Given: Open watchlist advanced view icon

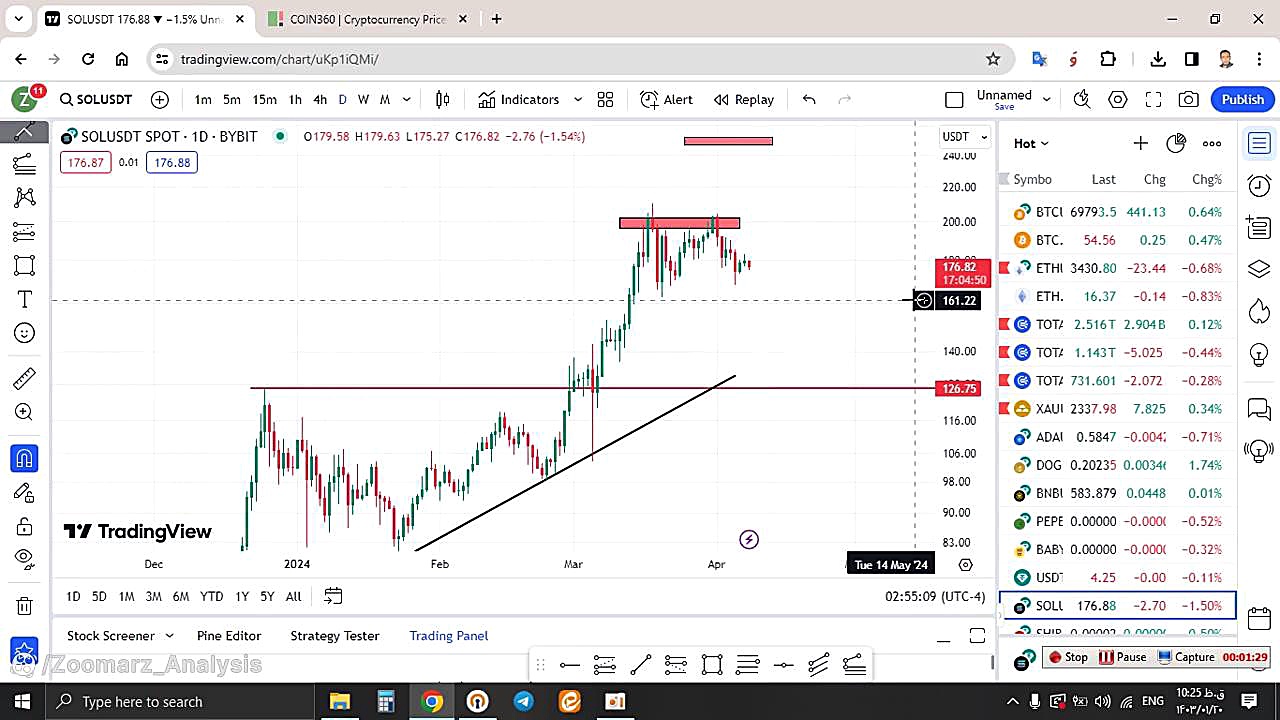Looking at the screenshot, I should click(x=1176, y=143).
